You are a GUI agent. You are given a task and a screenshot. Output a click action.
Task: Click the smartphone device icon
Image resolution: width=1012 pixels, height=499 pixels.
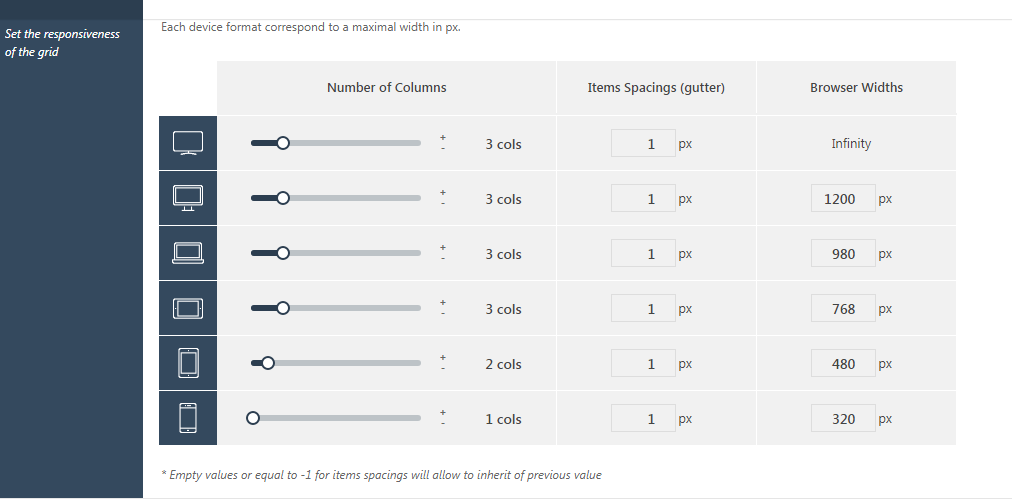click(188, 418)
